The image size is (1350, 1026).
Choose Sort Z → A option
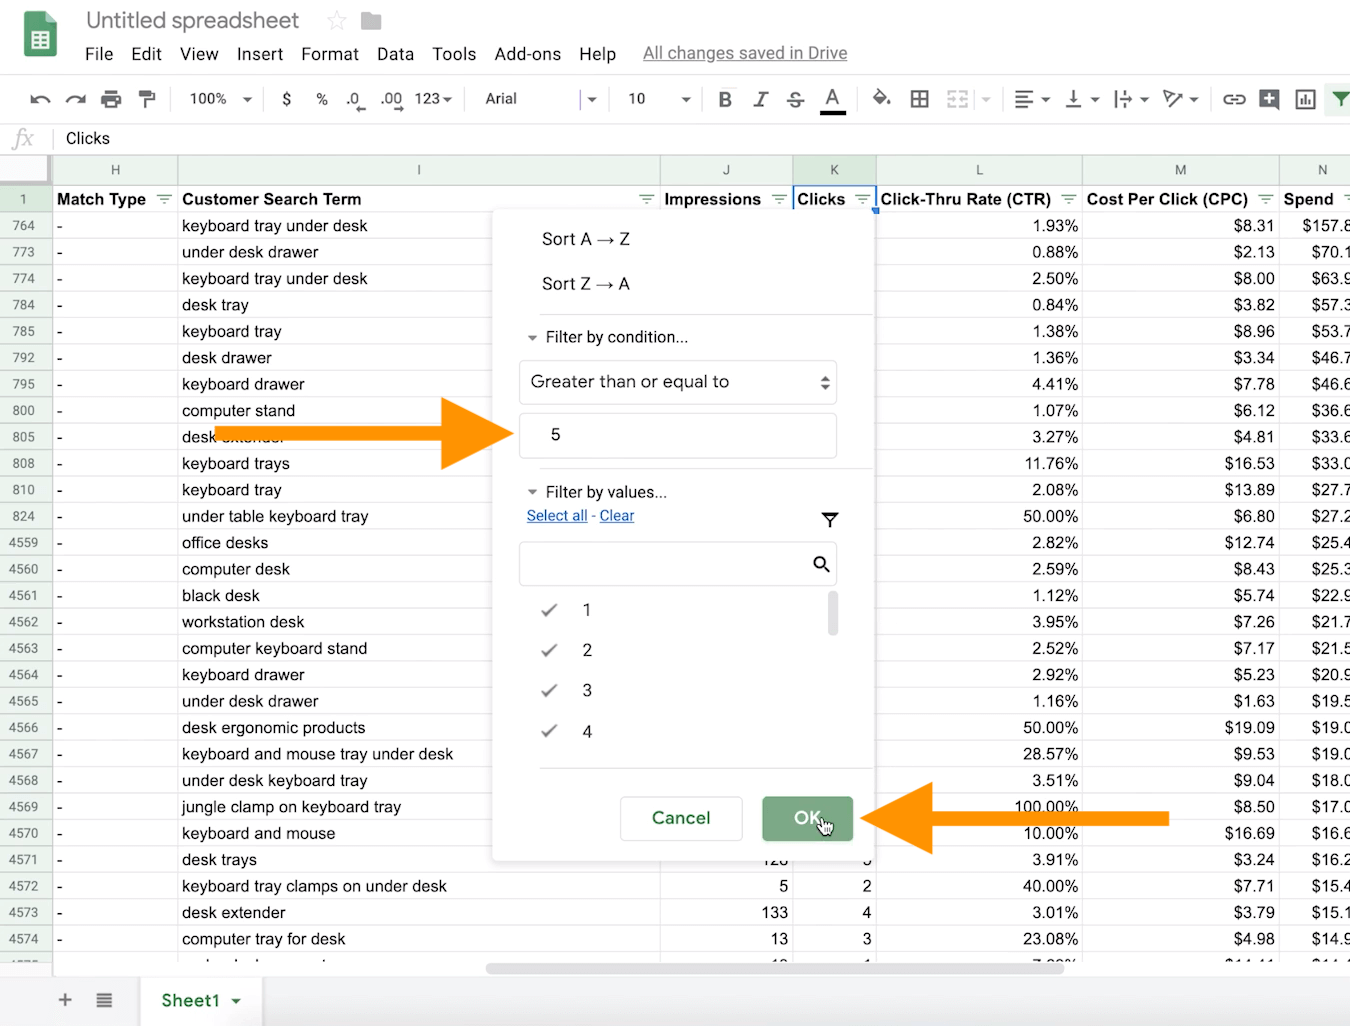(x=586, y=284)
